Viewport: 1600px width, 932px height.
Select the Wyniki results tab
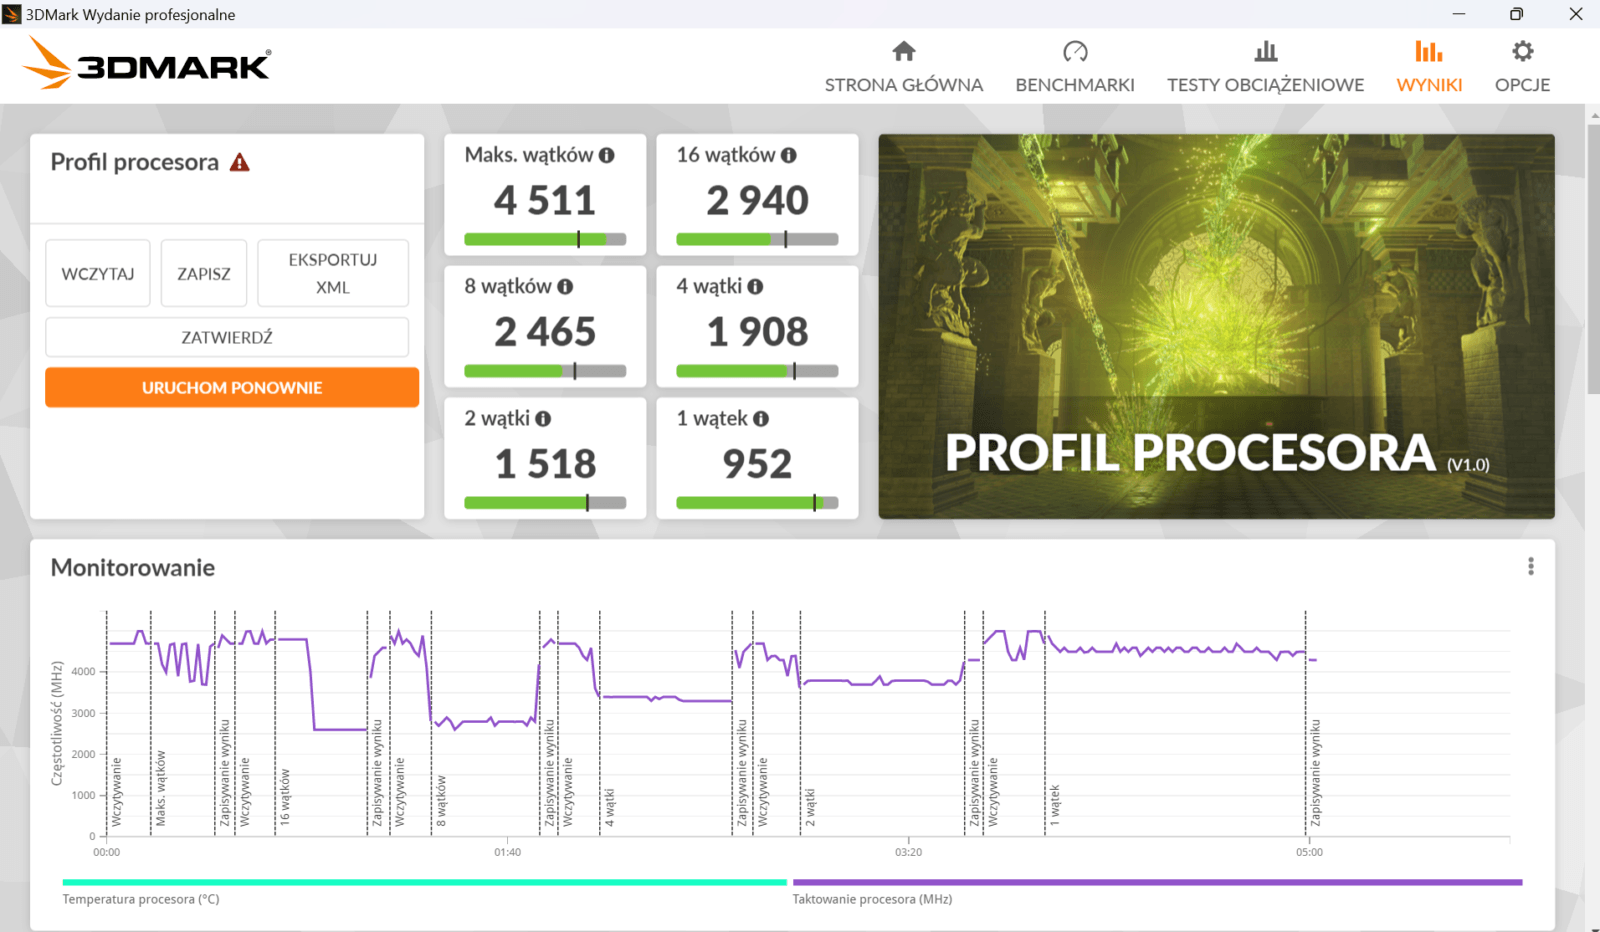click(x=1429, y=67)
